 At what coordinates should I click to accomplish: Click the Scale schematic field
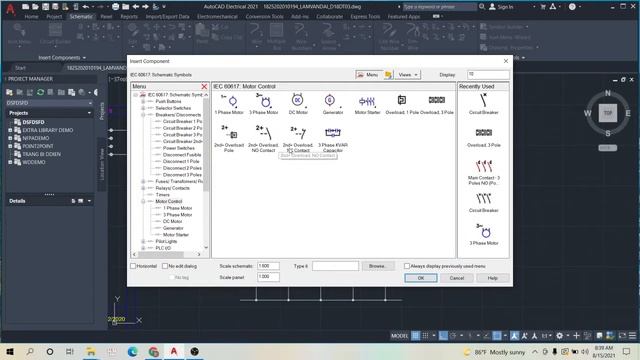click(268, 266)
